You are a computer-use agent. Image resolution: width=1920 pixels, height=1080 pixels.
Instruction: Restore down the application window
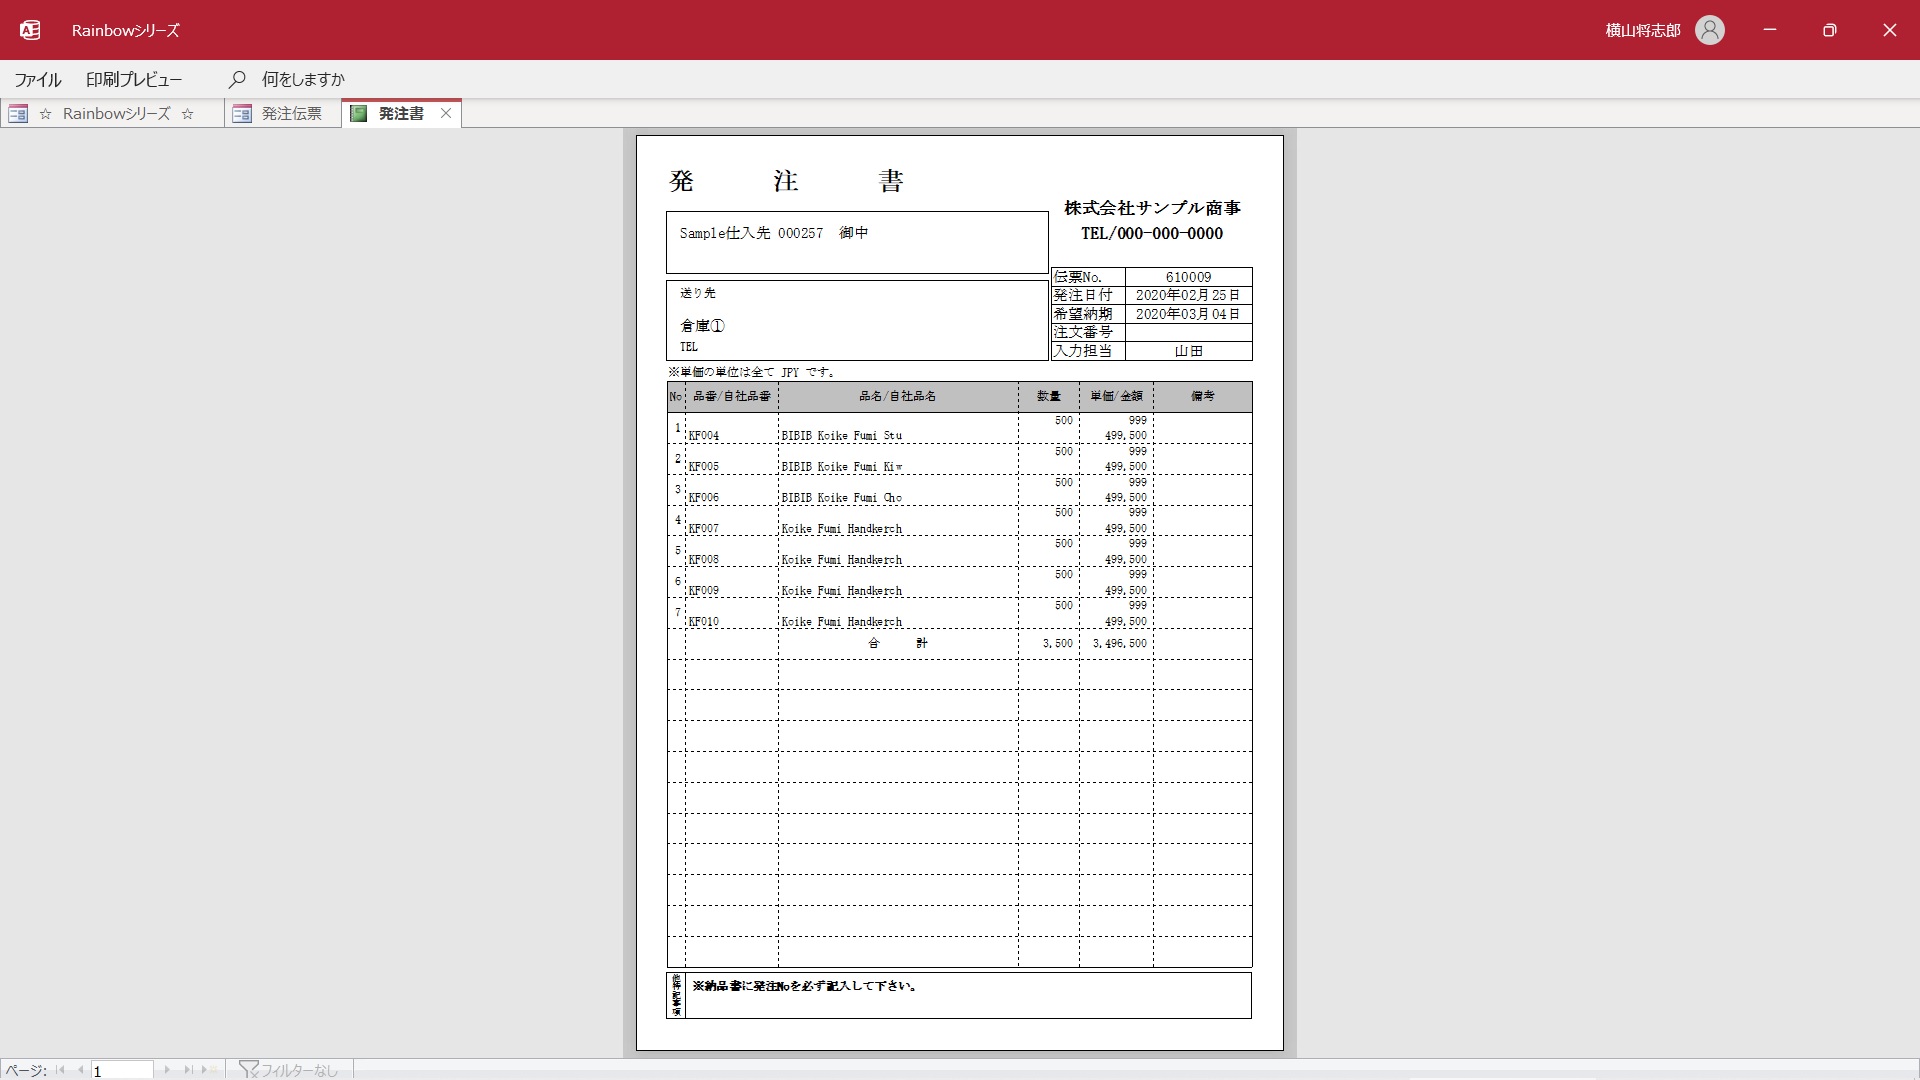(x=1829, y=30)
